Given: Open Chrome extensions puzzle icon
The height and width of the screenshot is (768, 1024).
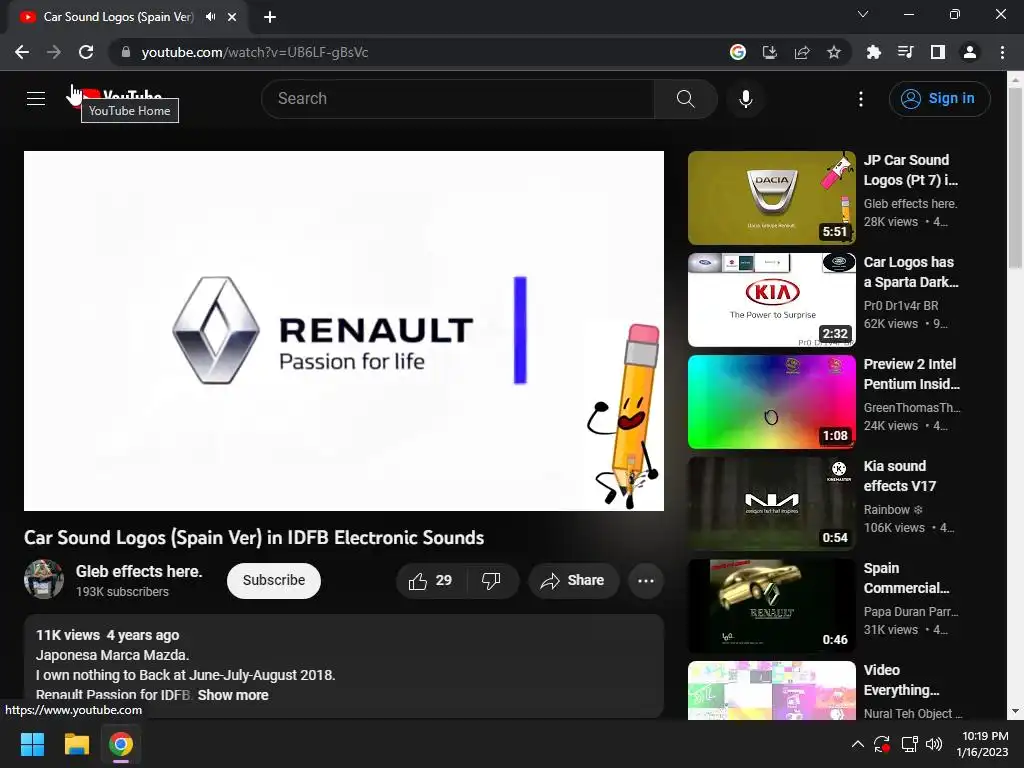Looking at the screenshot, I should [873, 52].
